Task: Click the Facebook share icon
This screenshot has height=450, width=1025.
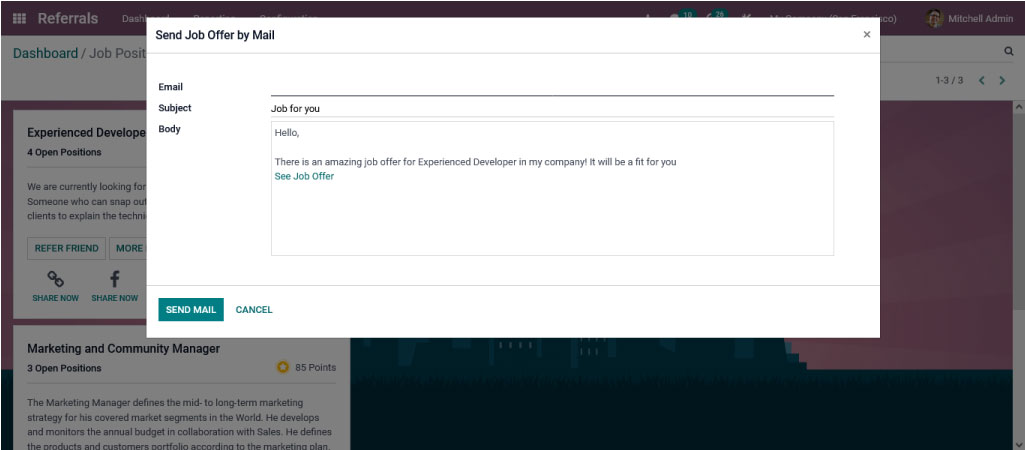Action: 114,279
